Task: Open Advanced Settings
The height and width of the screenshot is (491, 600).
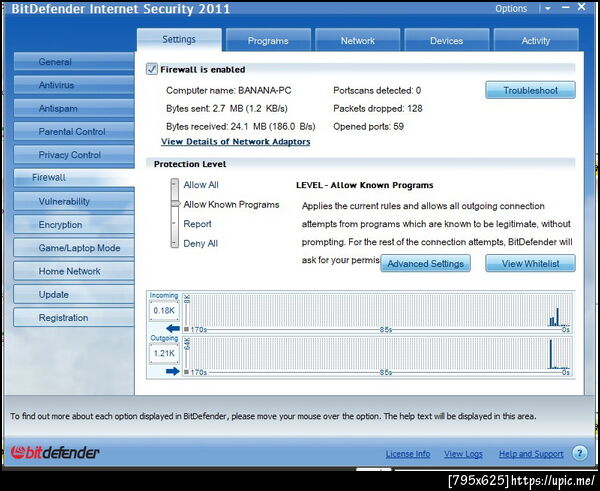Action: [425, 263]
